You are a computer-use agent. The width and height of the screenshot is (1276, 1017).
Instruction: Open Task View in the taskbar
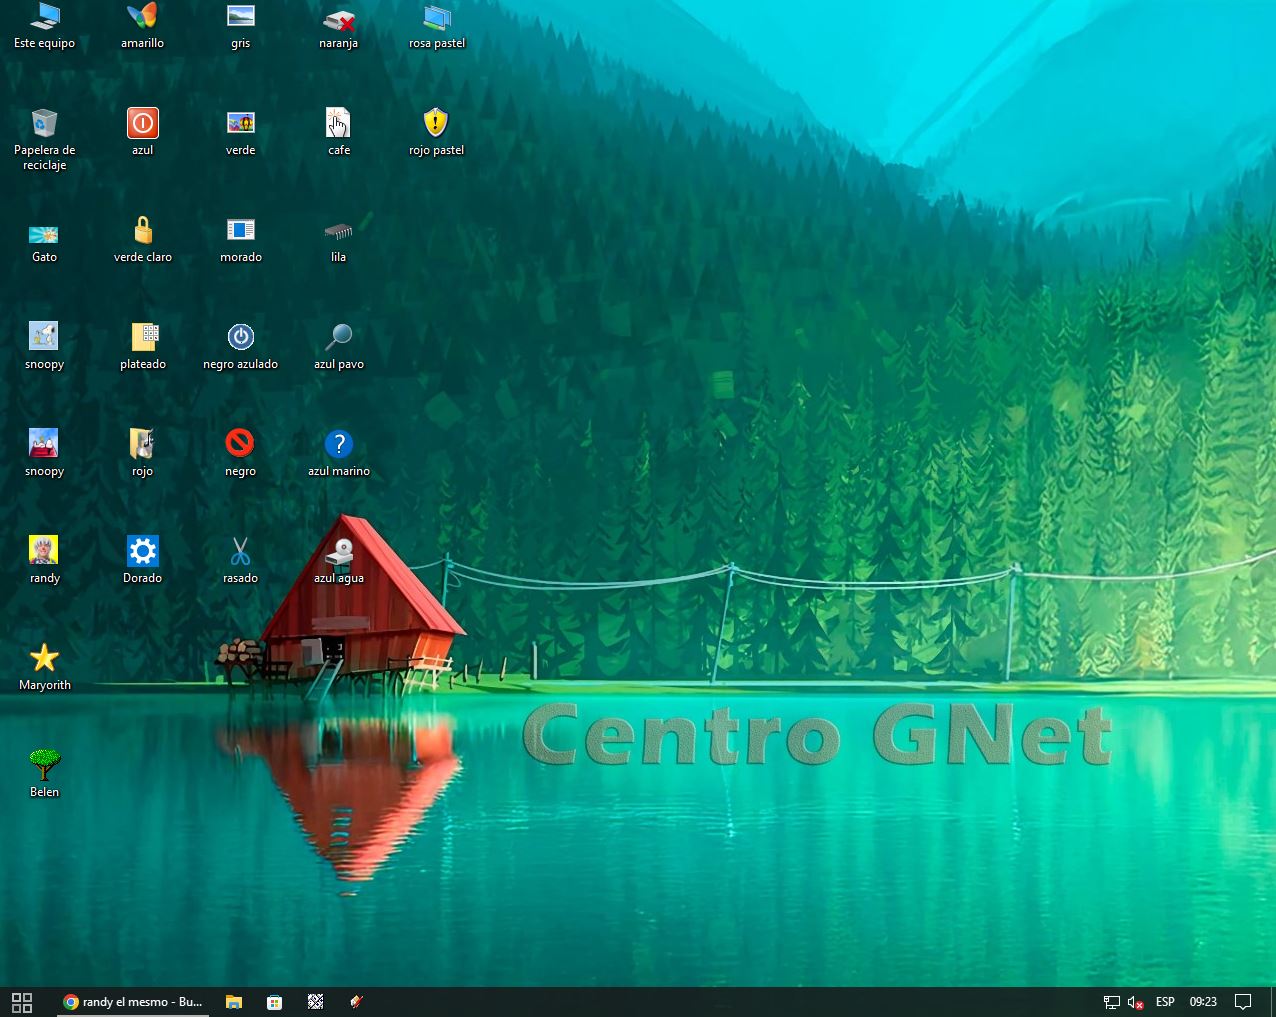[x=22, y=1002]
